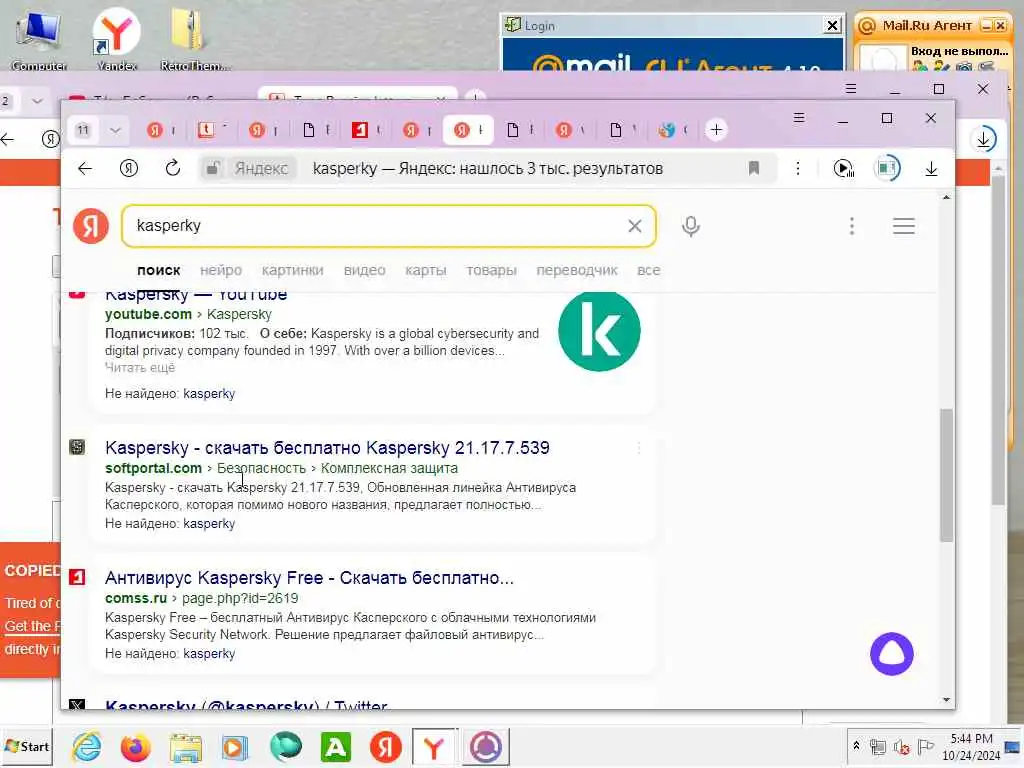The image size is (1024, 768).
Task: Click the red Yandex logo beside the search box
Action: point(91,226)
